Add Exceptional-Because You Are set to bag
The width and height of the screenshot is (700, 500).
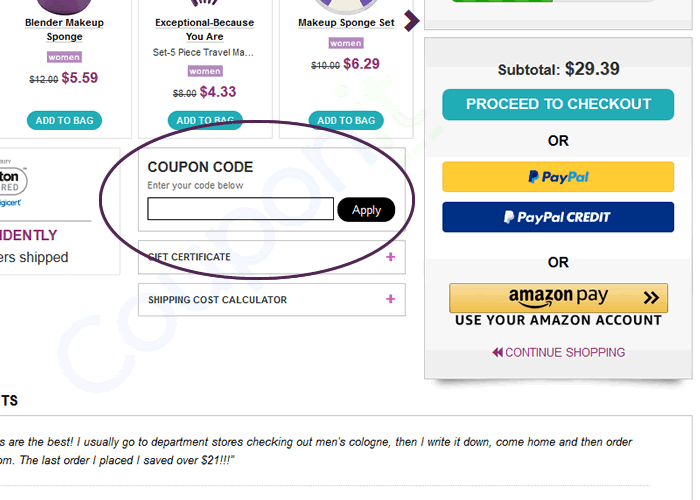pyautogui.click(x=204, y=121)
